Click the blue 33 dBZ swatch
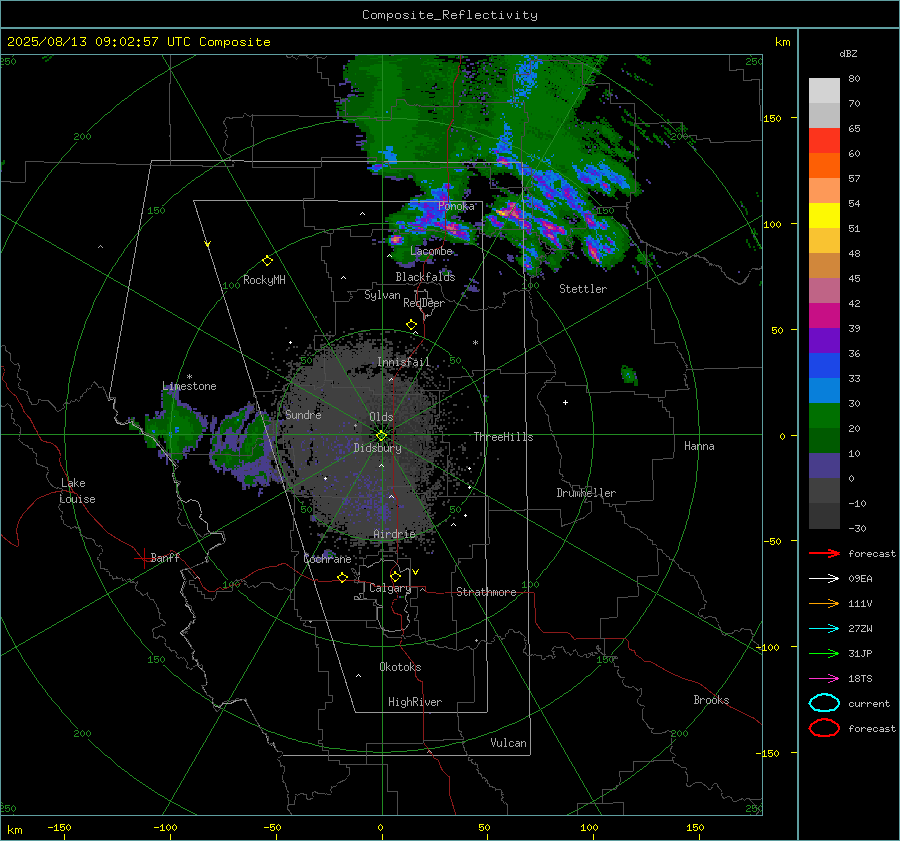This screenshot has height=841, width=900. (824, 365)
